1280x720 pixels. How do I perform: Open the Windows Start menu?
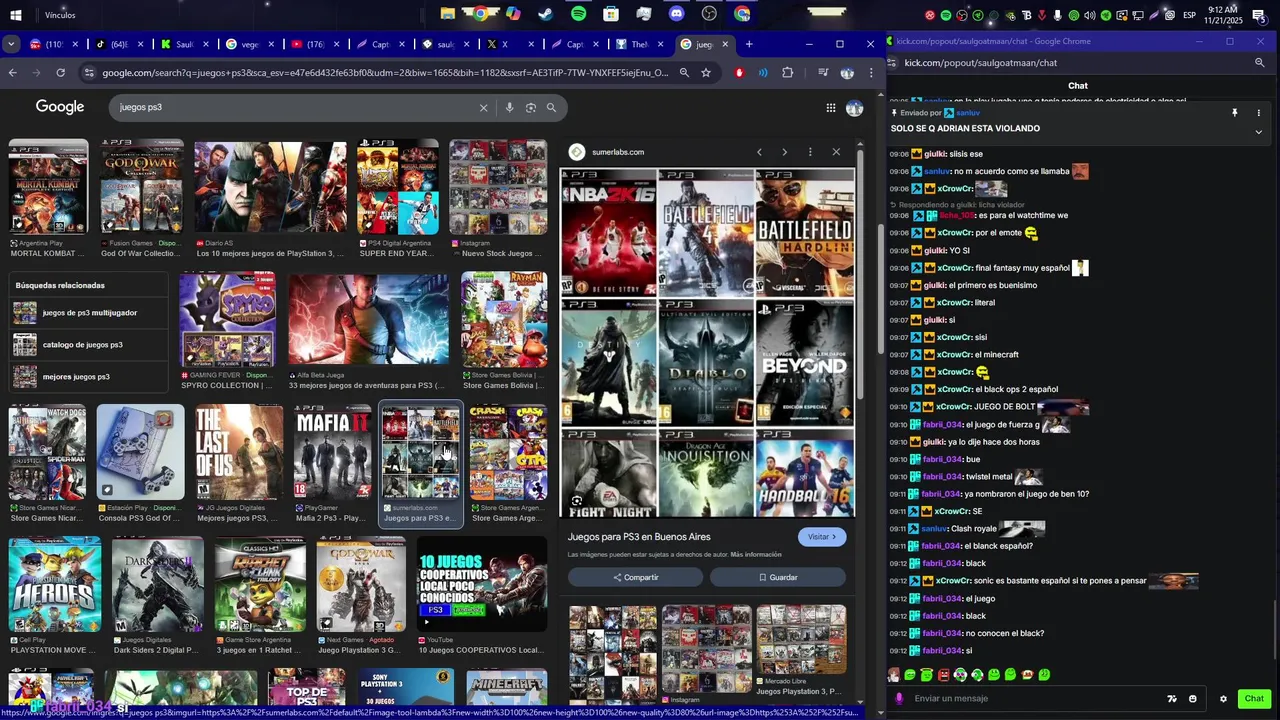[x=15, y=15]
